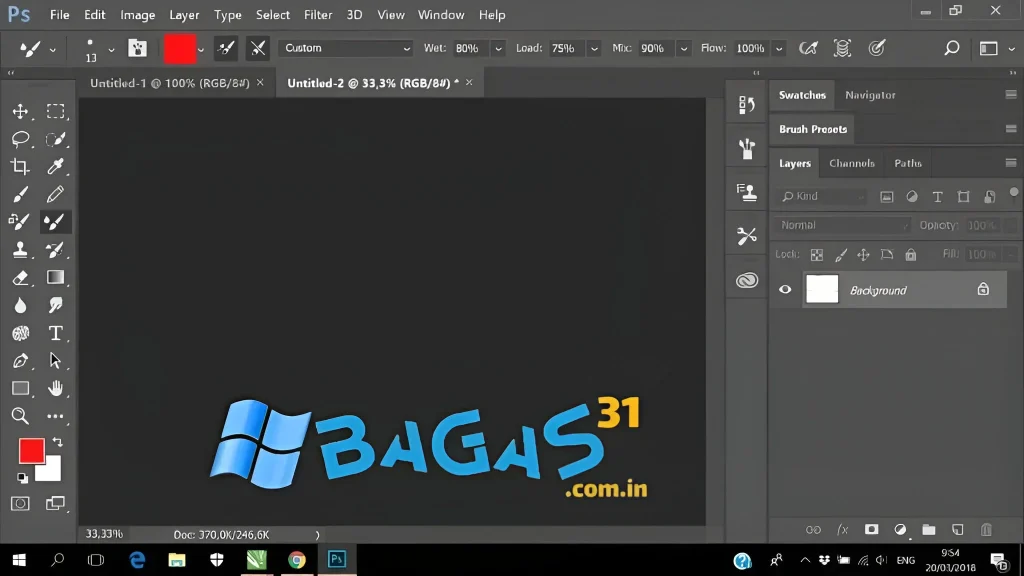This screenshot has width=1024, height=576.
Task: Open current brush load color dropdown
Action: click(200, 50)
